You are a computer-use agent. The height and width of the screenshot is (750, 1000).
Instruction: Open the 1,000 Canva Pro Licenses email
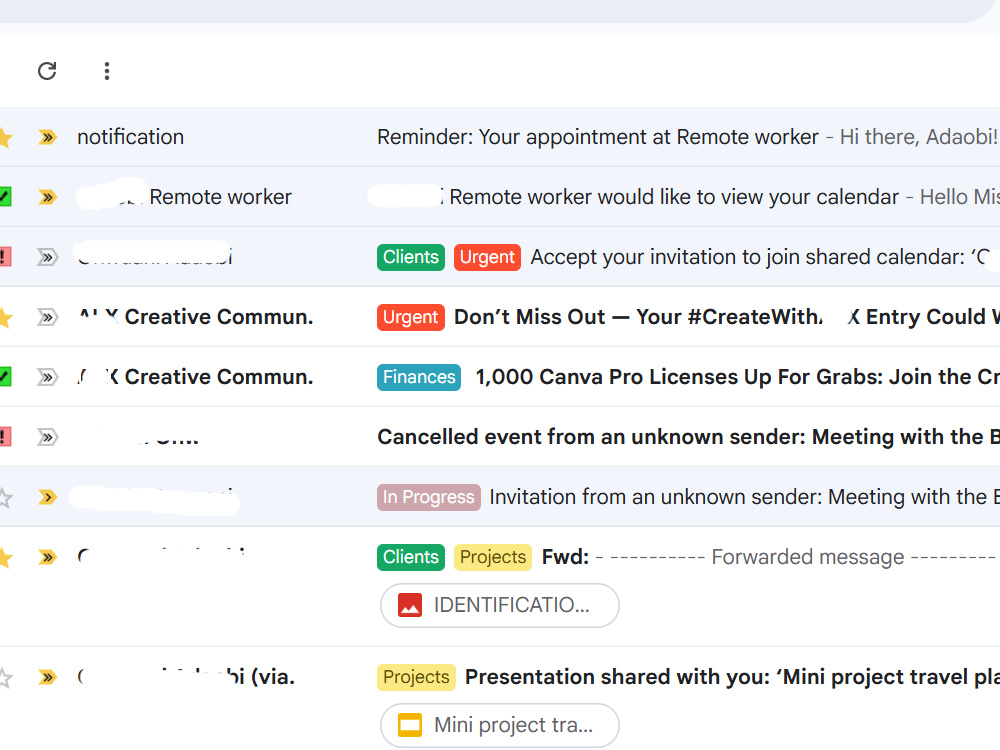(x=737, y=377)
